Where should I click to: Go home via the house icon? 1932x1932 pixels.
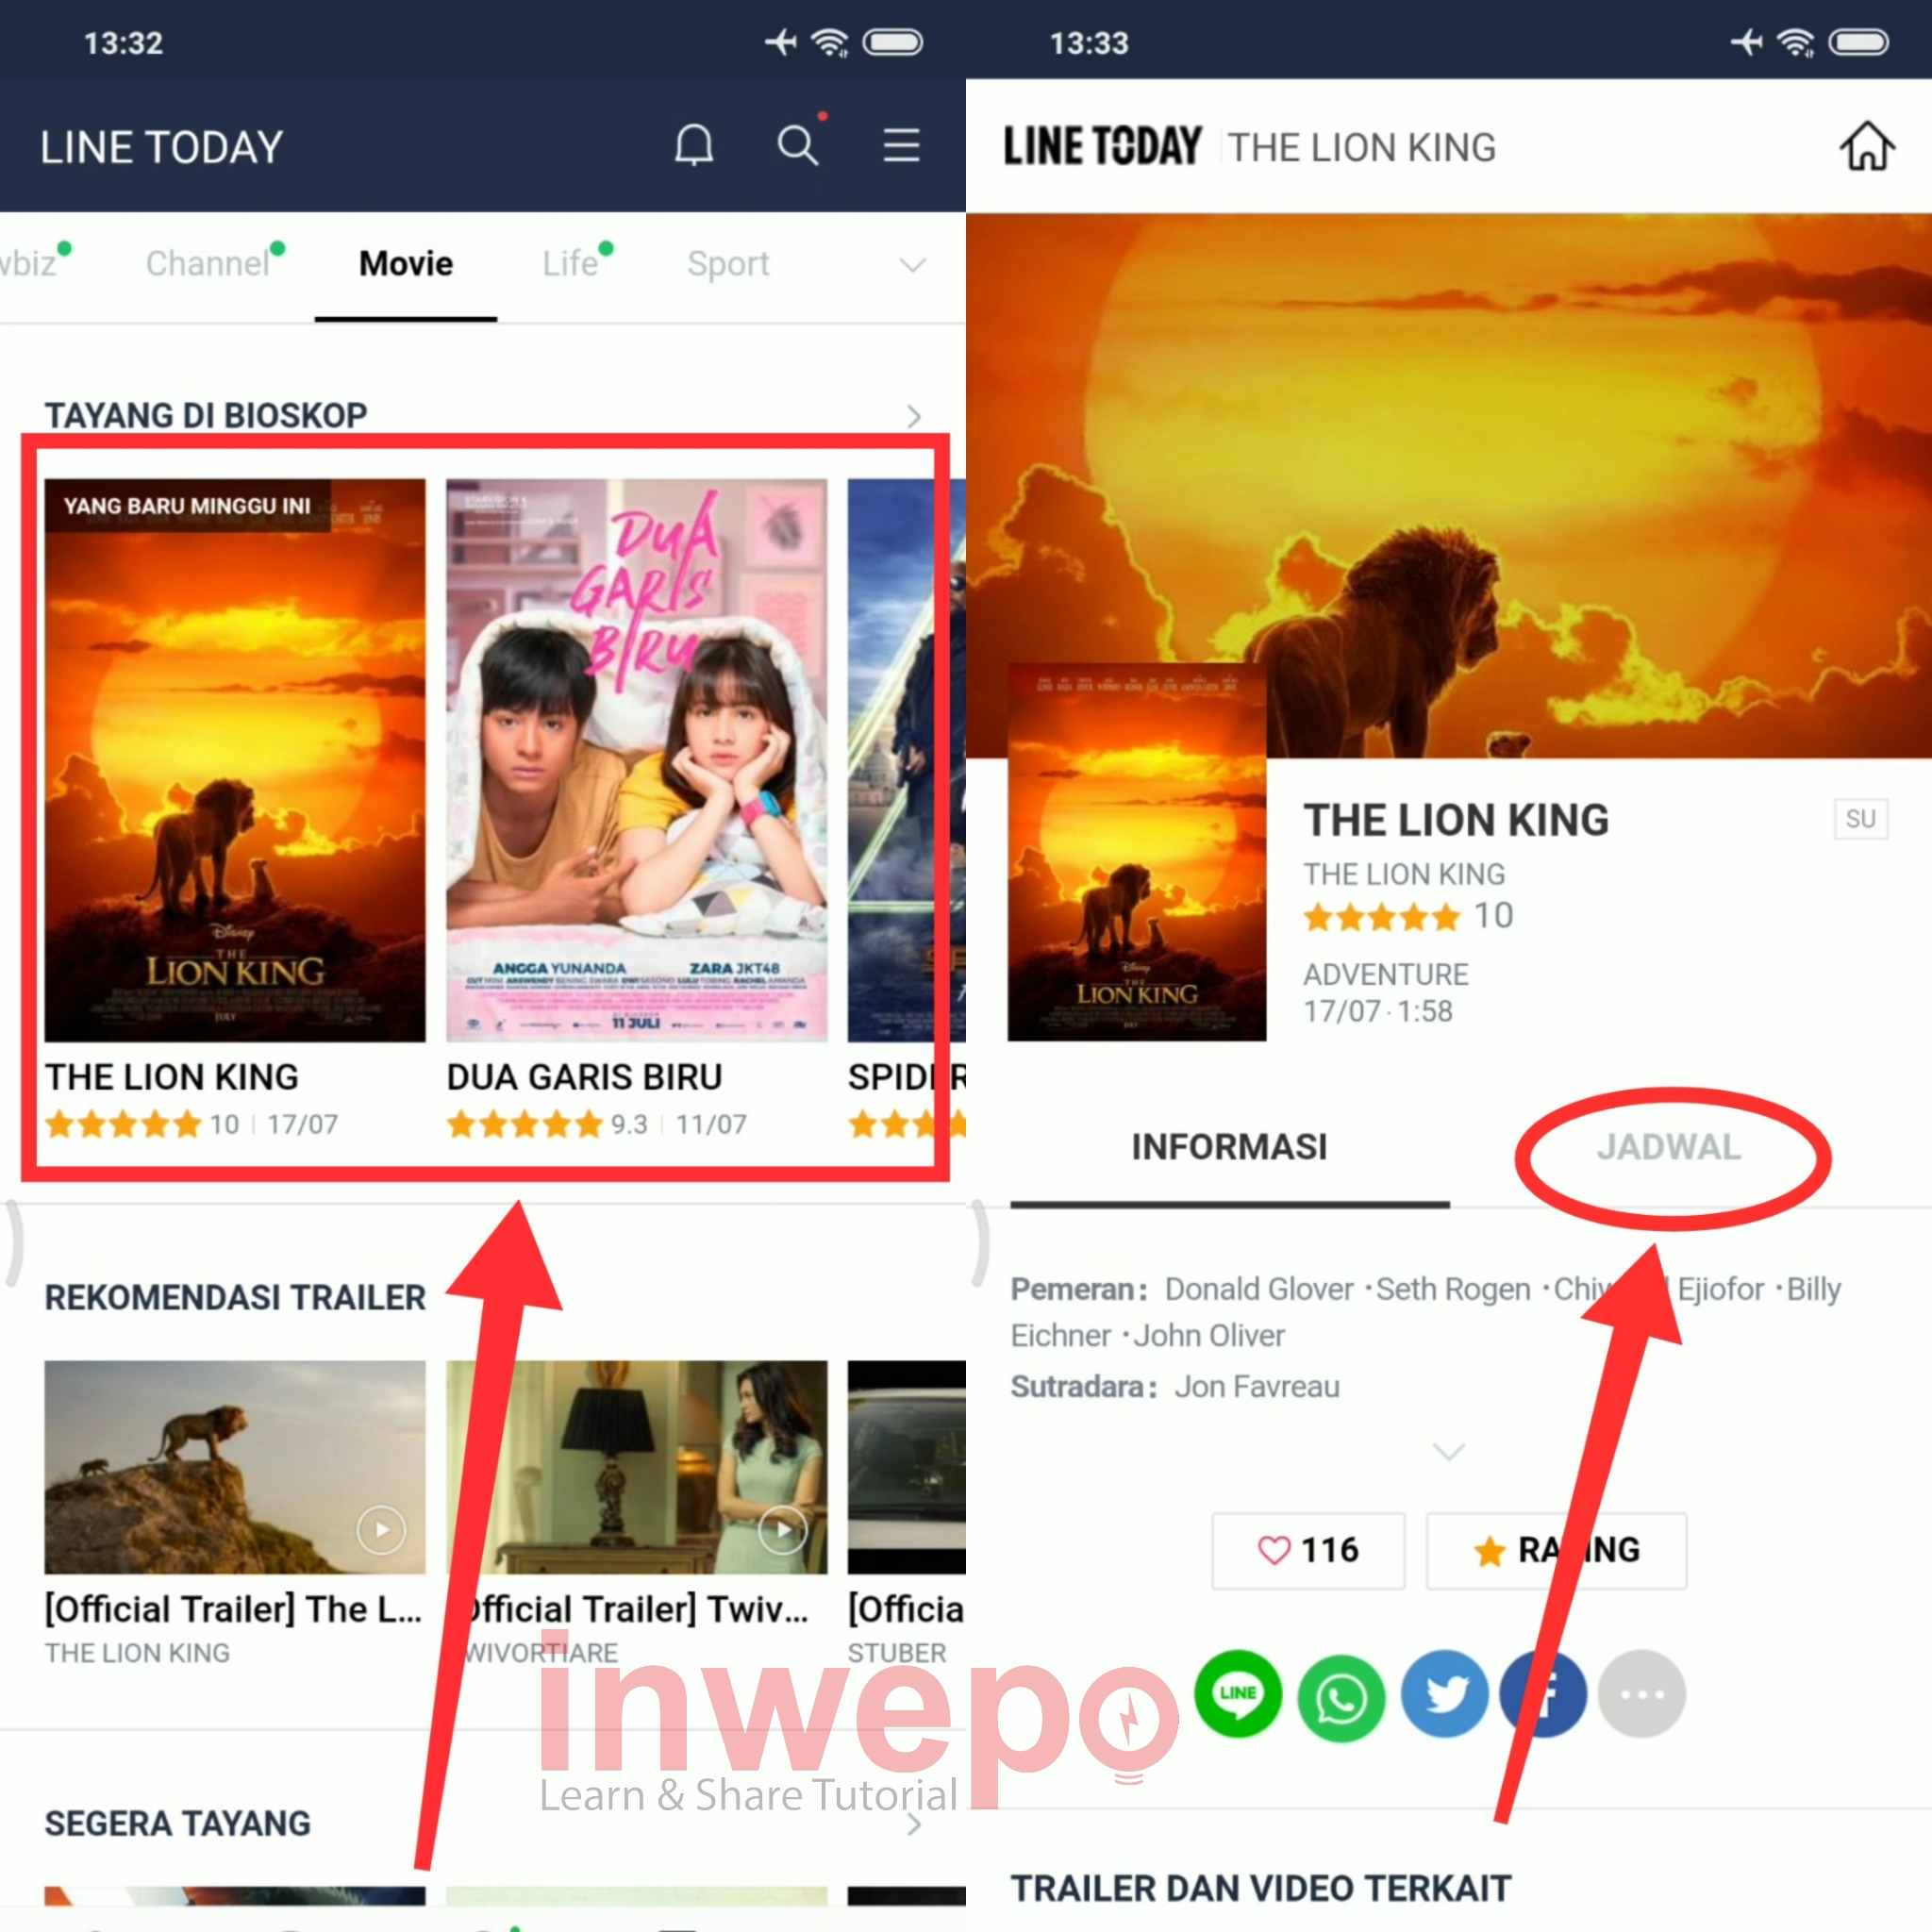[x=1866, y=146]
